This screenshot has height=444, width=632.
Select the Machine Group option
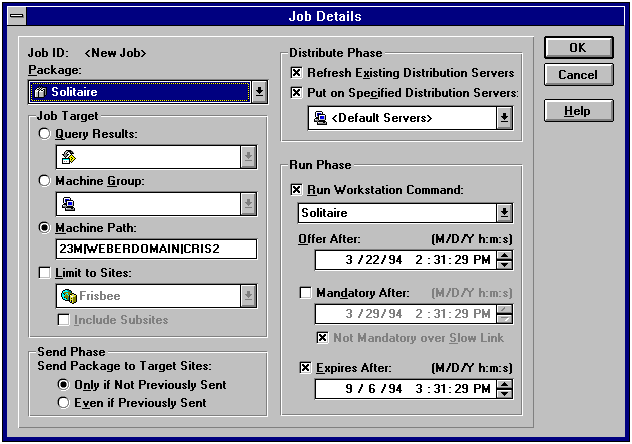[x=43, y=181]
